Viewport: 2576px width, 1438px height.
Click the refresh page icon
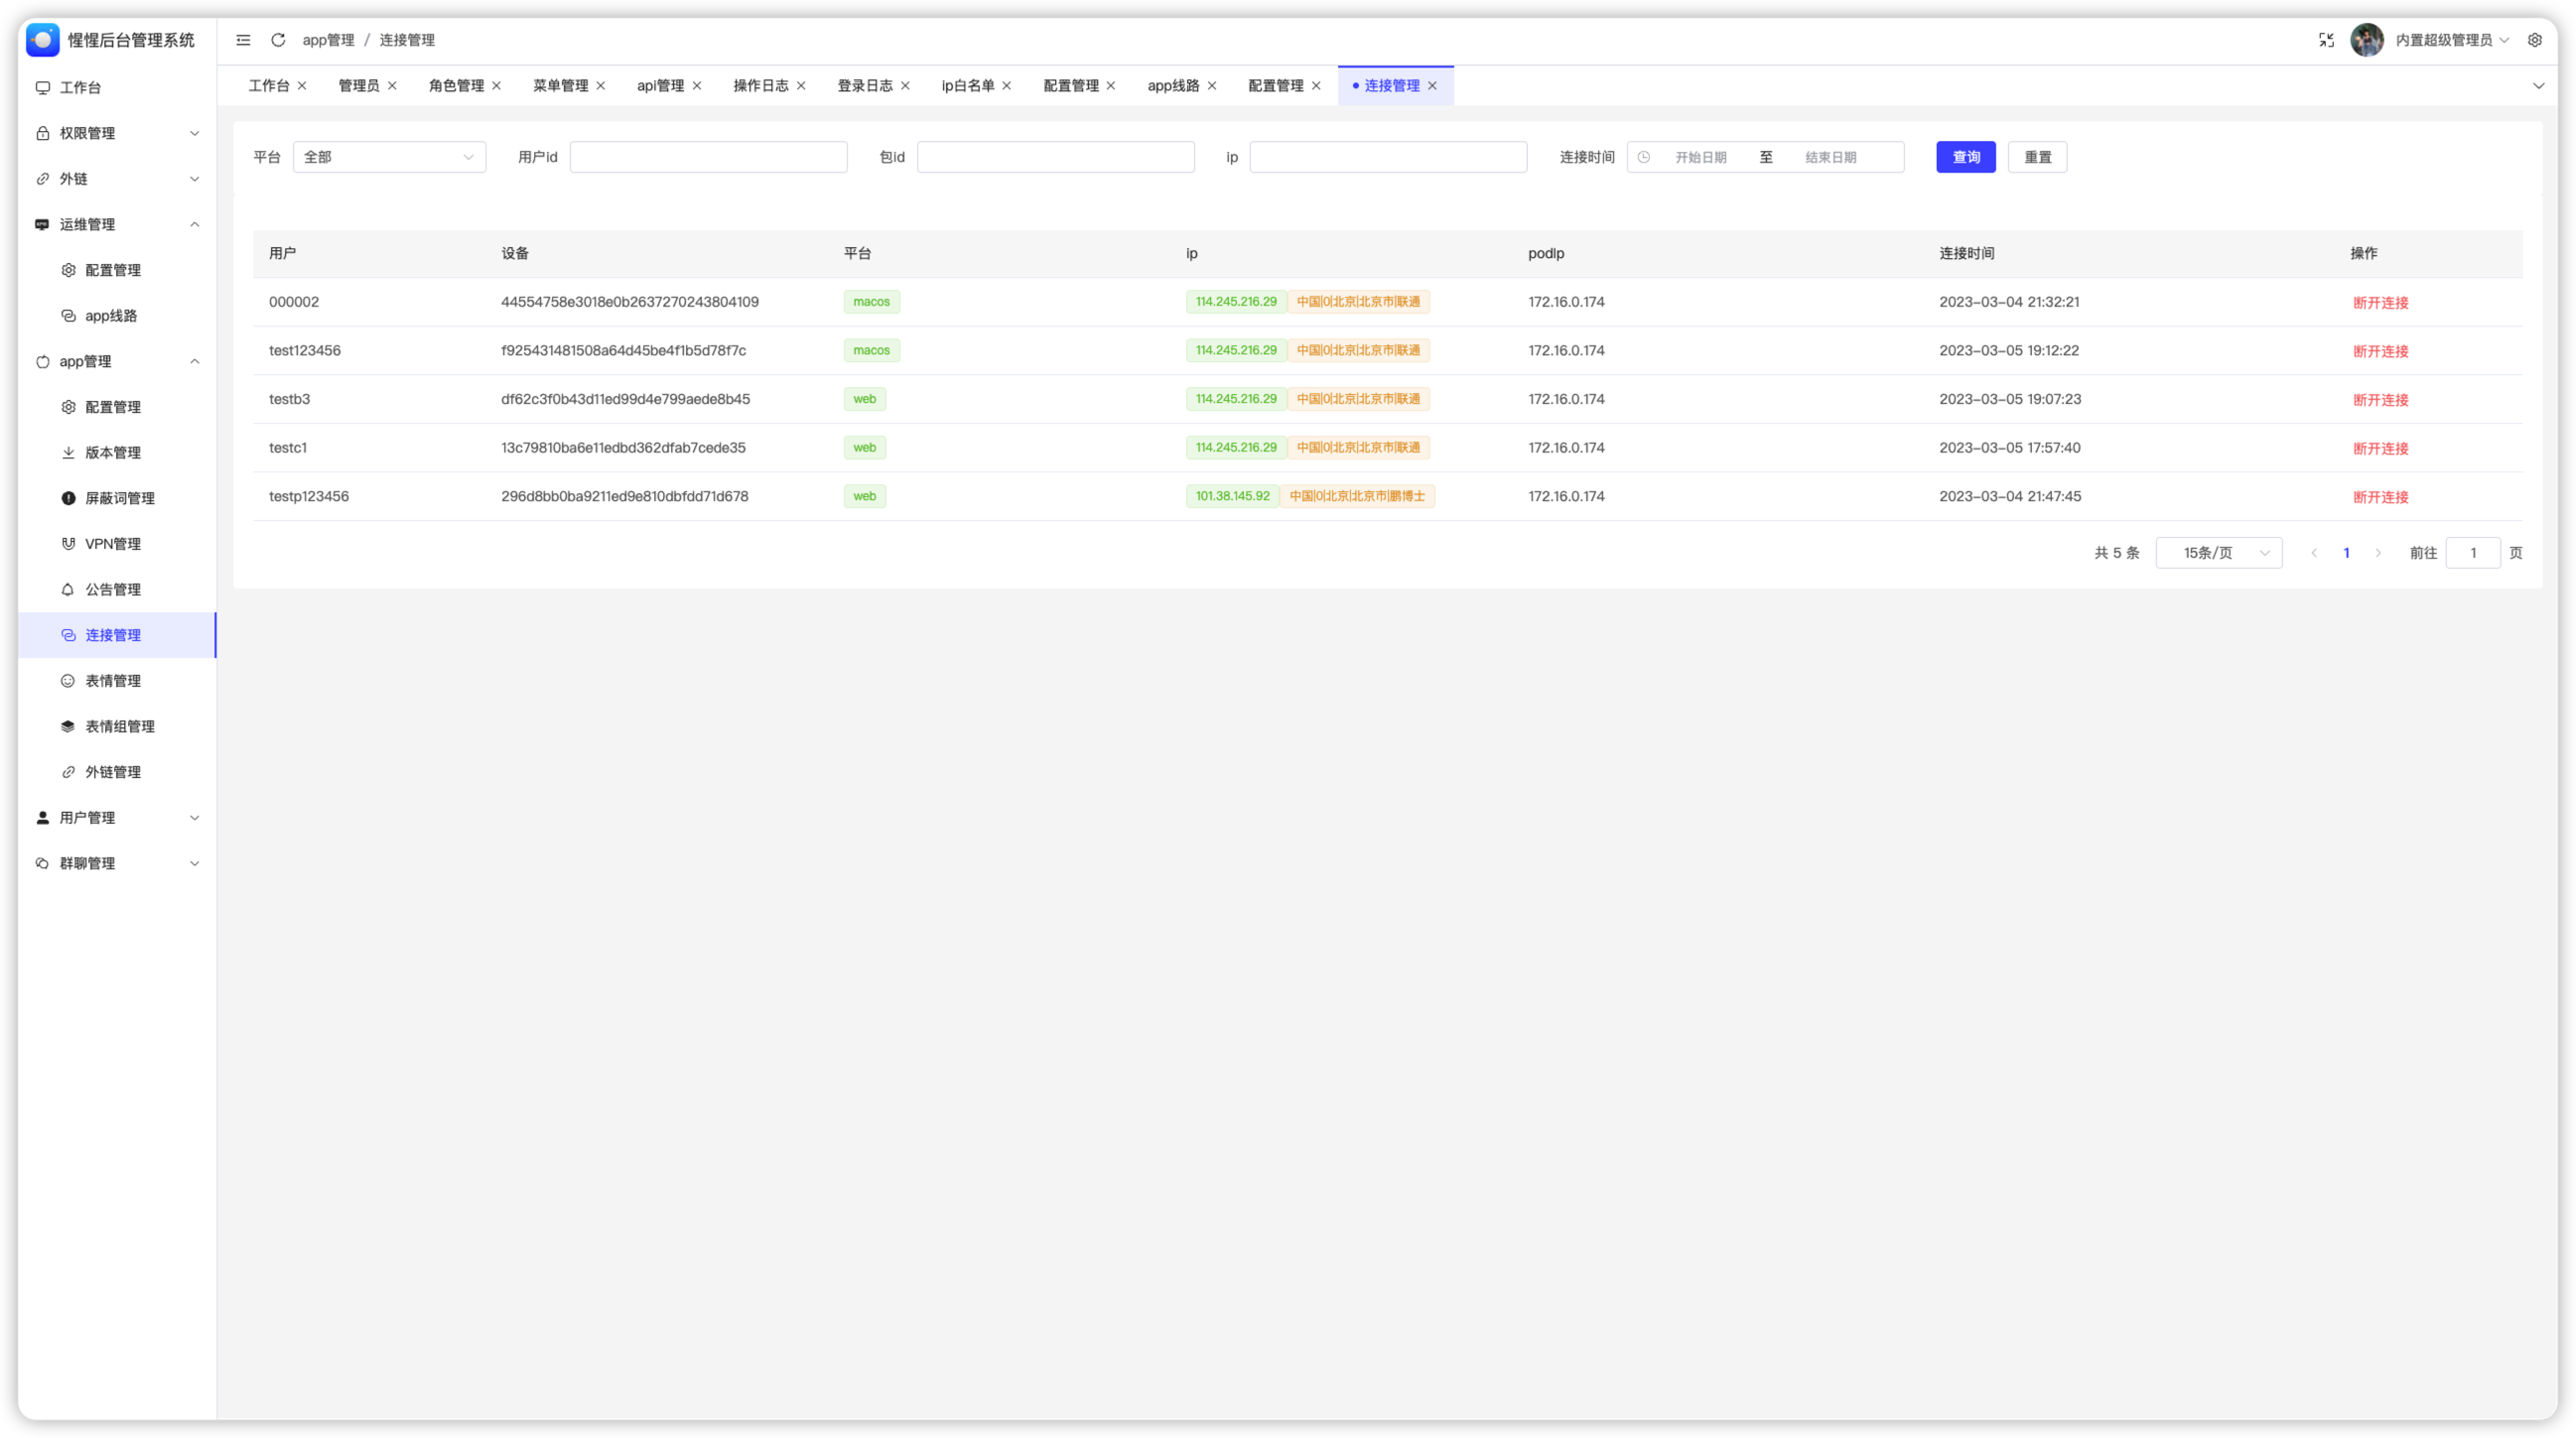tap(278, 40)
